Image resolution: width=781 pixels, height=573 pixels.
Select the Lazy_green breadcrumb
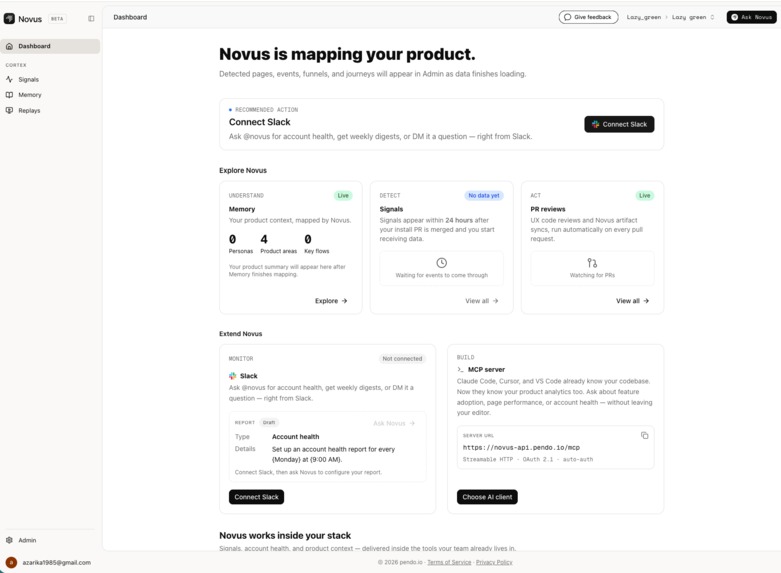click(644, 17)
